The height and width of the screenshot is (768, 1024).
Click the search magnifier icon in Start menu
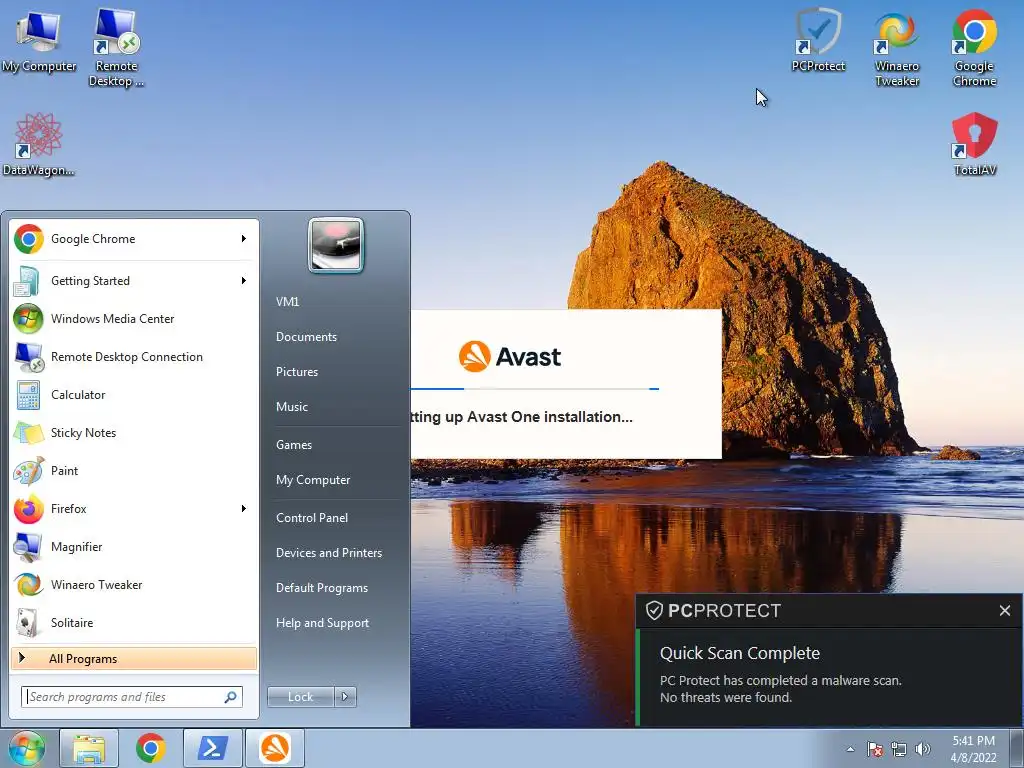click(x=231, y=697)
